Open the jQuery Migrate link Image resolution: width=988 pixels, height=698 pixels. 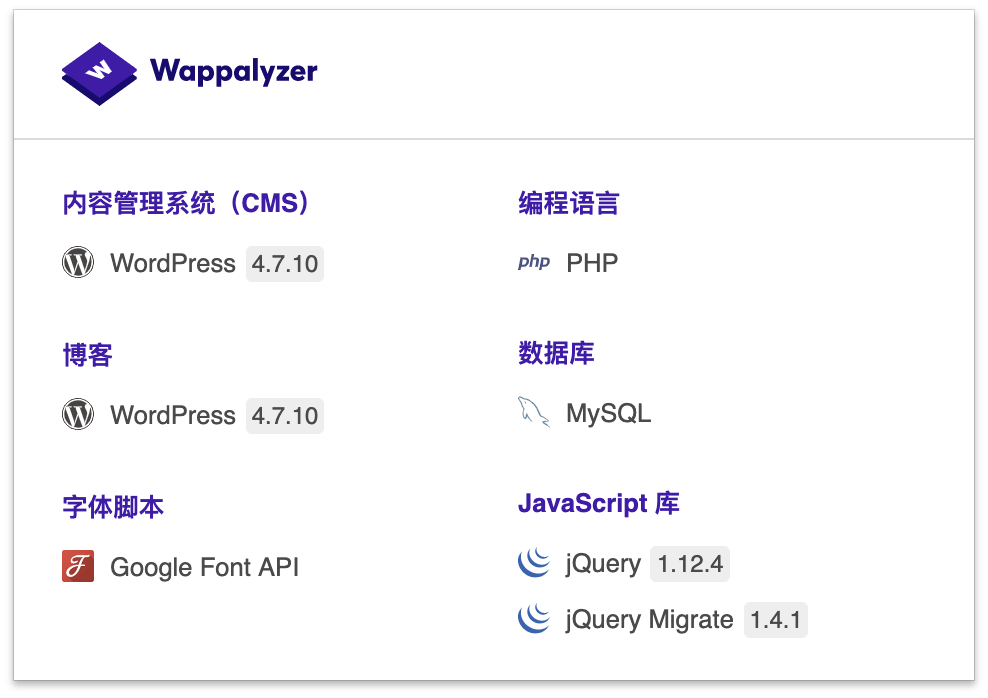pos(650,619)
